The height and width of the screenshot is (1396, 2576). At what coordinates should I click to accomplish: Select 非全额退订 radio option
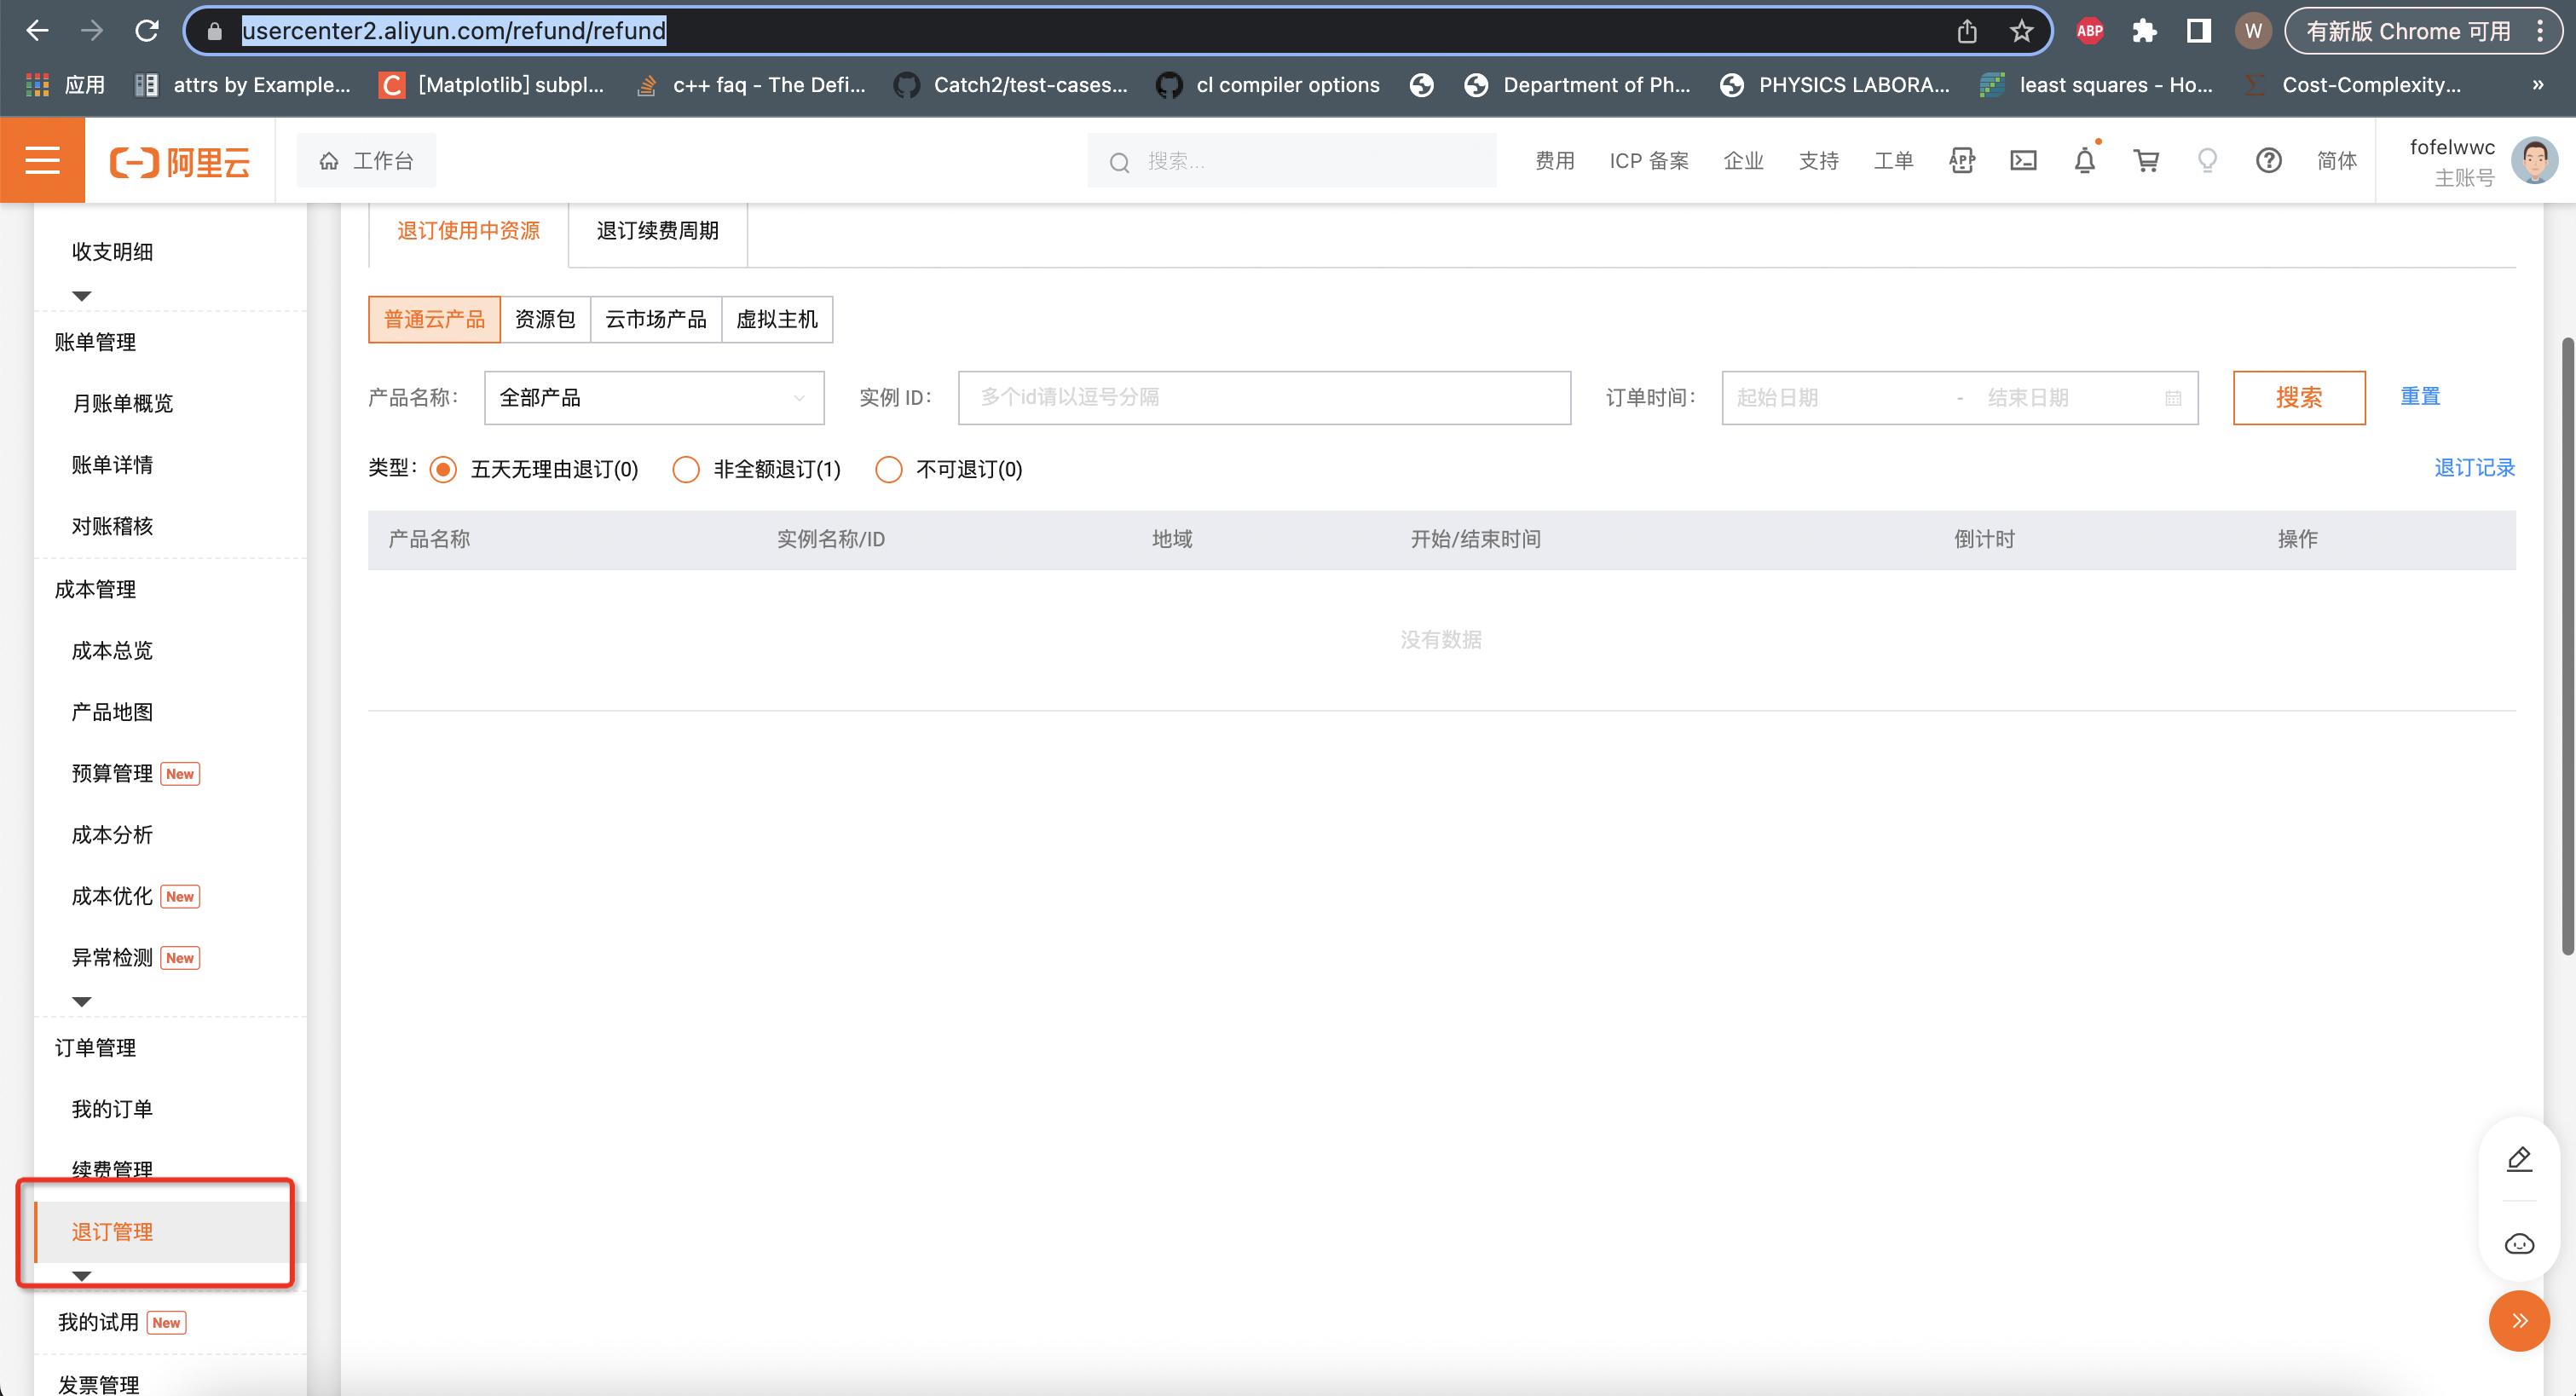(686, 469)
